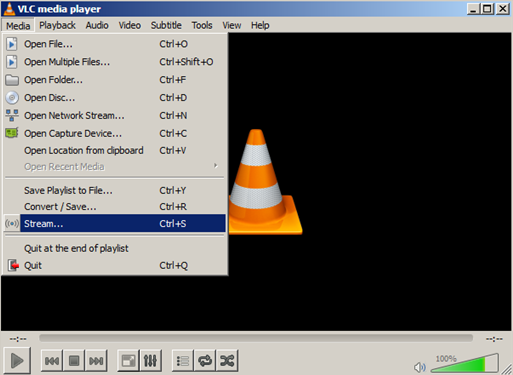Screen dimensions: 513x375
Task: Open the Help menu
Action: pyautogui.click(x=260, y=25)
